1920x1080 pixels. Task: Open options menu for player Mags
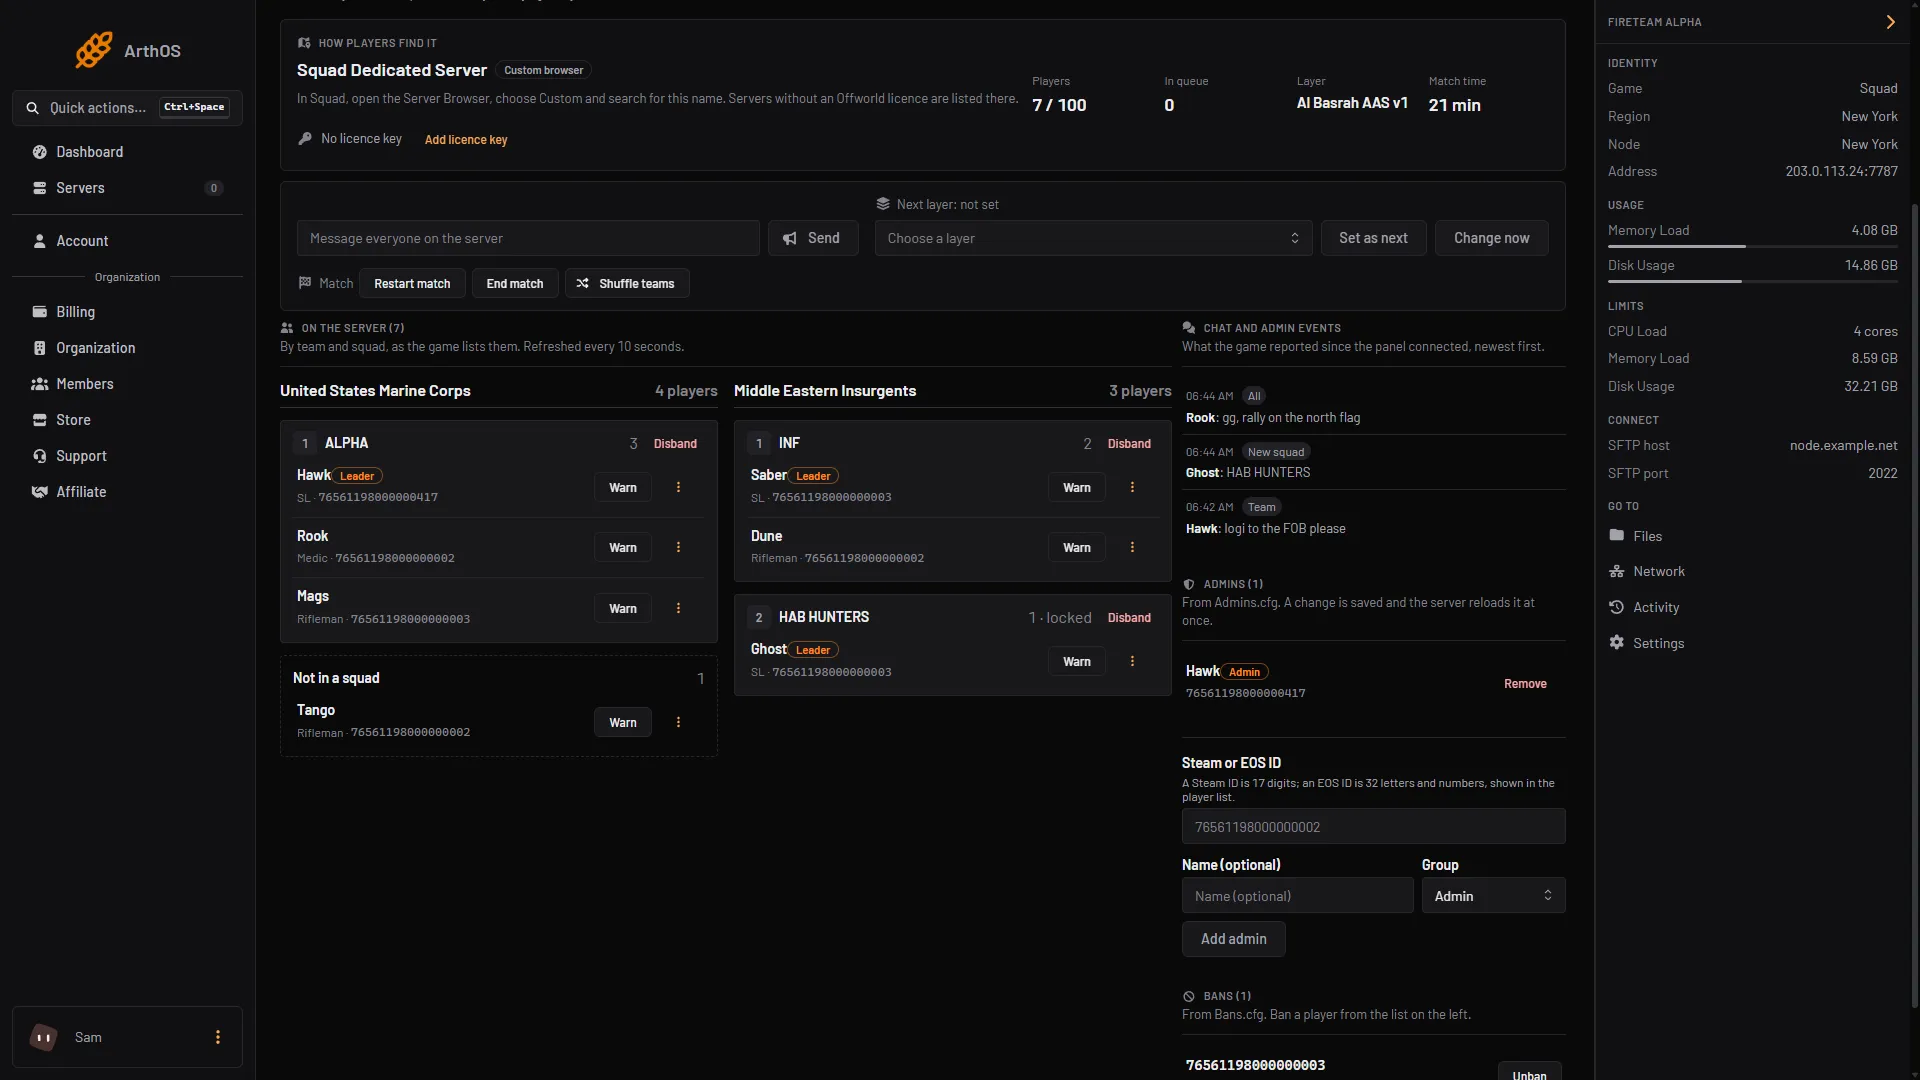[678, 608]
